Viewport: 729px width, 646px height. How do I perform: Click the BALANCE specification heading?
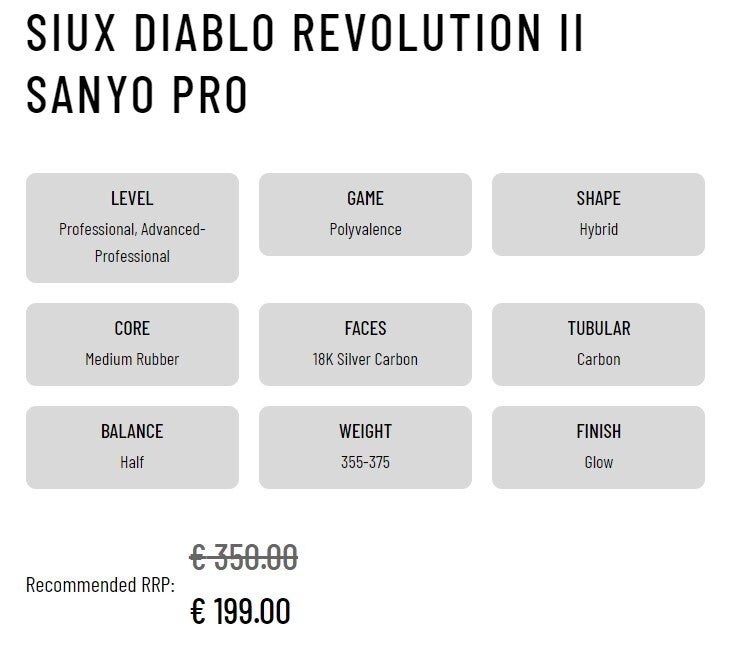pos(132,431)
